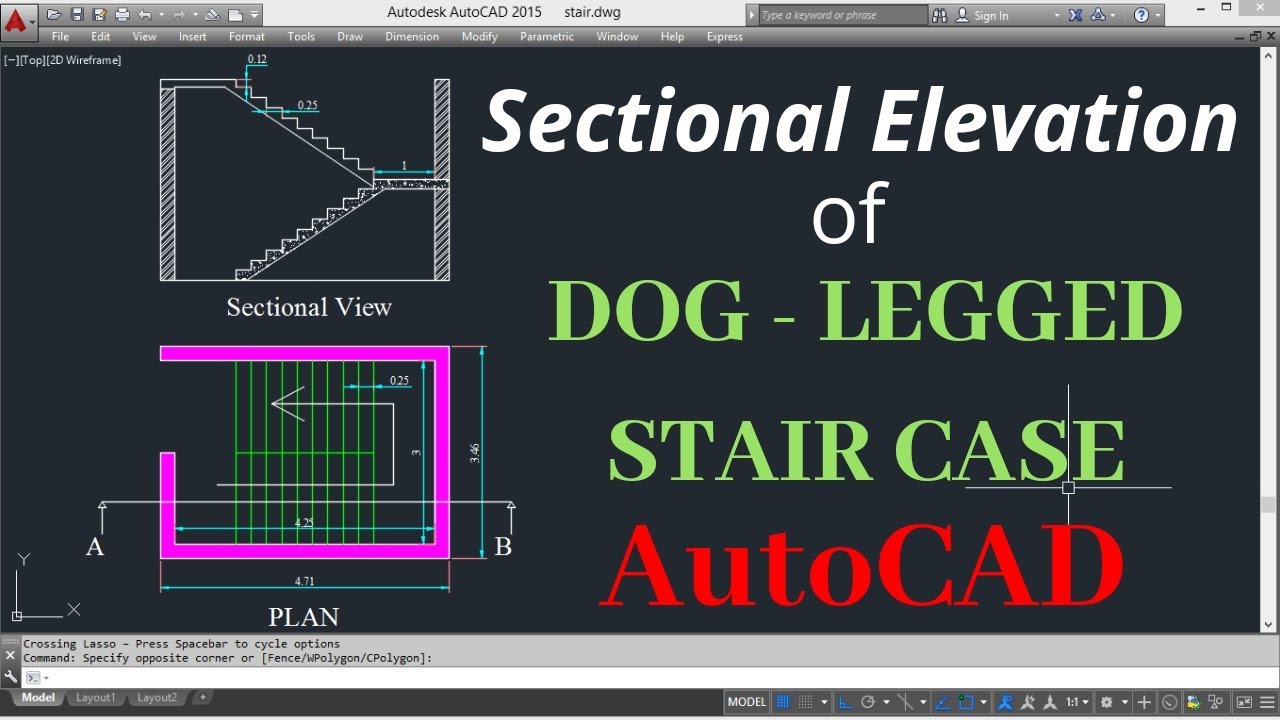The image size is (1280, 720).
Task: Open the File menu
Action: pyautogui.click(x=60, y=37)
